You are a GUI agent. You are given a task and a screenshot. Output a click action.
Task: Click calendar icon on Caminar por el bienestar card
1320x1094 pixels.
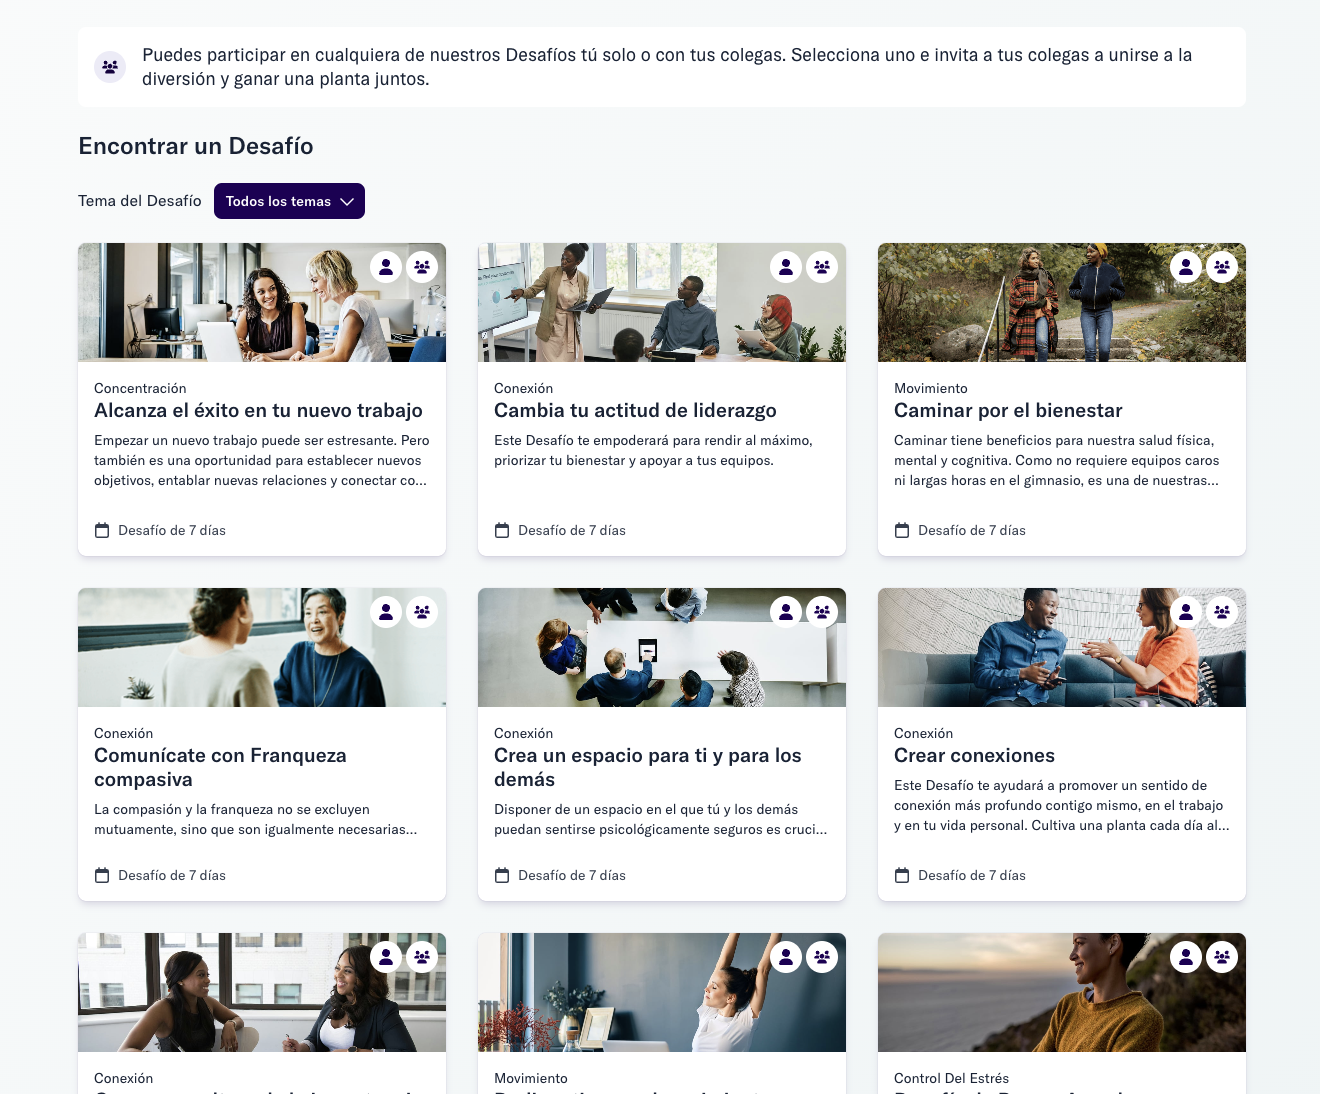click(x=902, y=530)
